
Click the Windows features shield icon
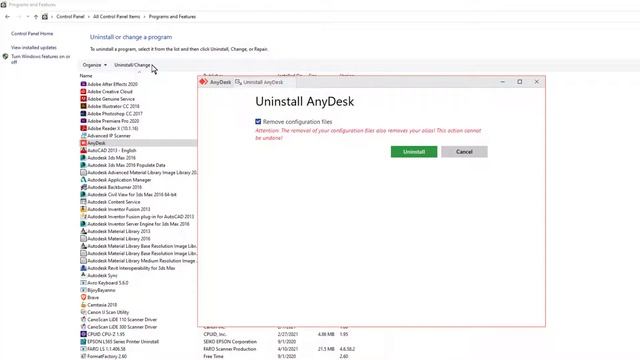click(5, 57)
